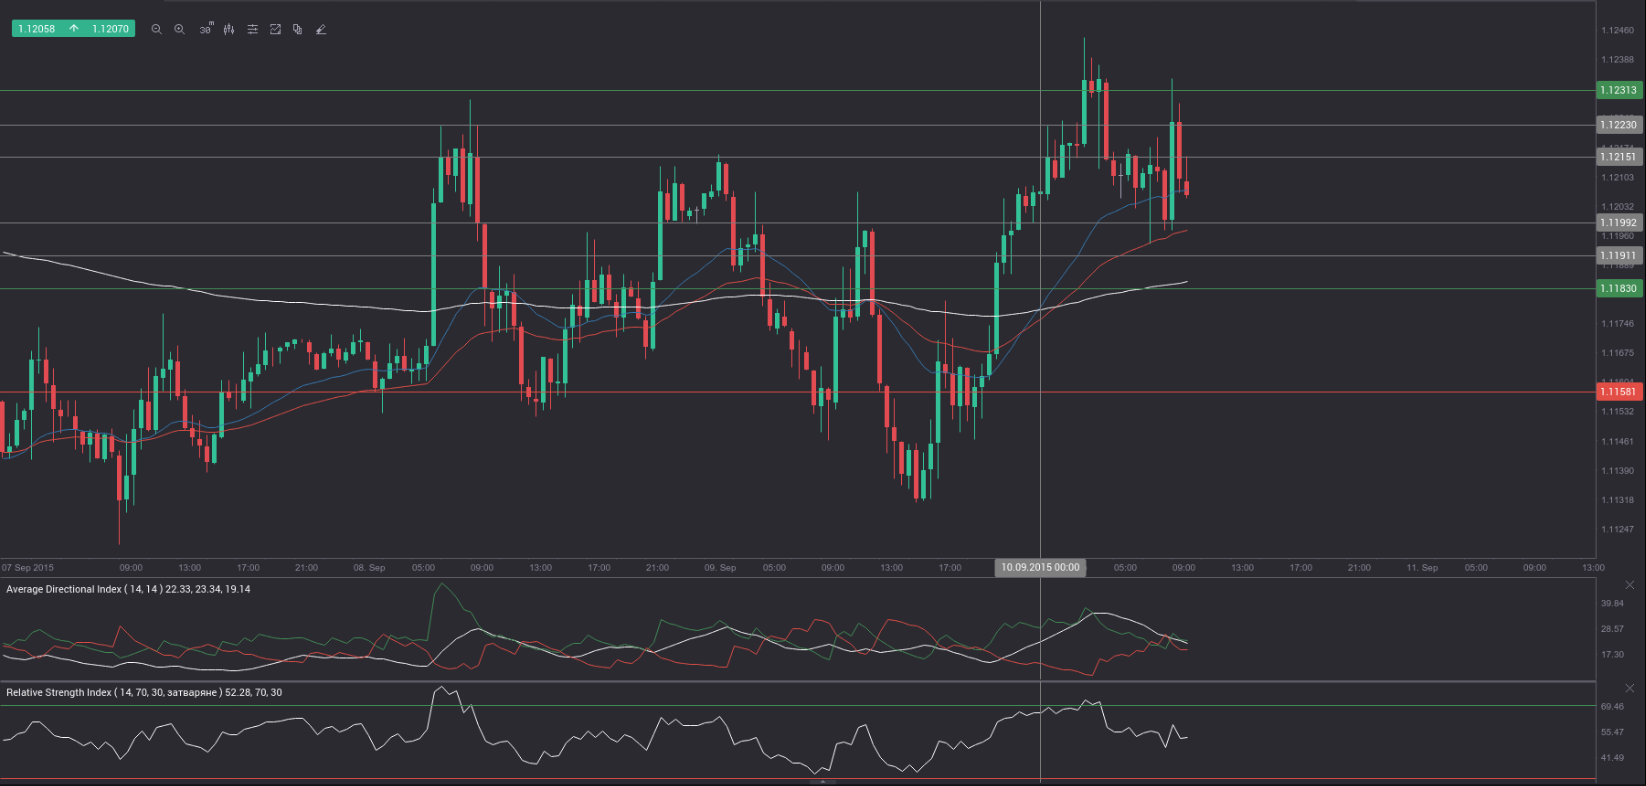
Task: Select the drawing pencil tool
Action: coord(321,29)
